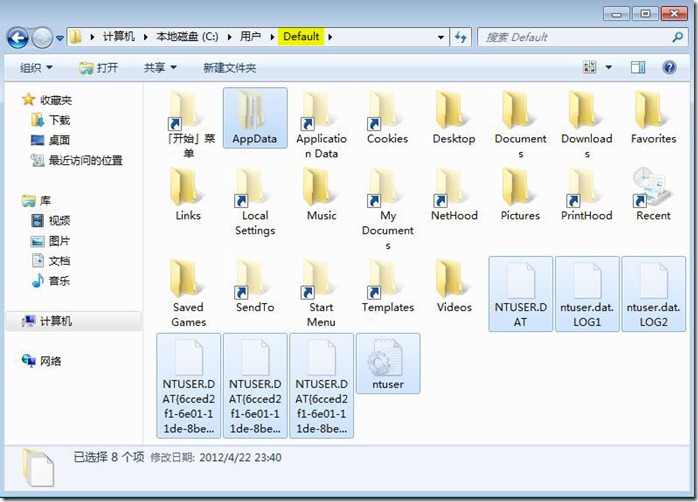Select the AppData folder
The height and width of the screenshot is (502, 698).
pyautogui.click(x=255, y=118)
